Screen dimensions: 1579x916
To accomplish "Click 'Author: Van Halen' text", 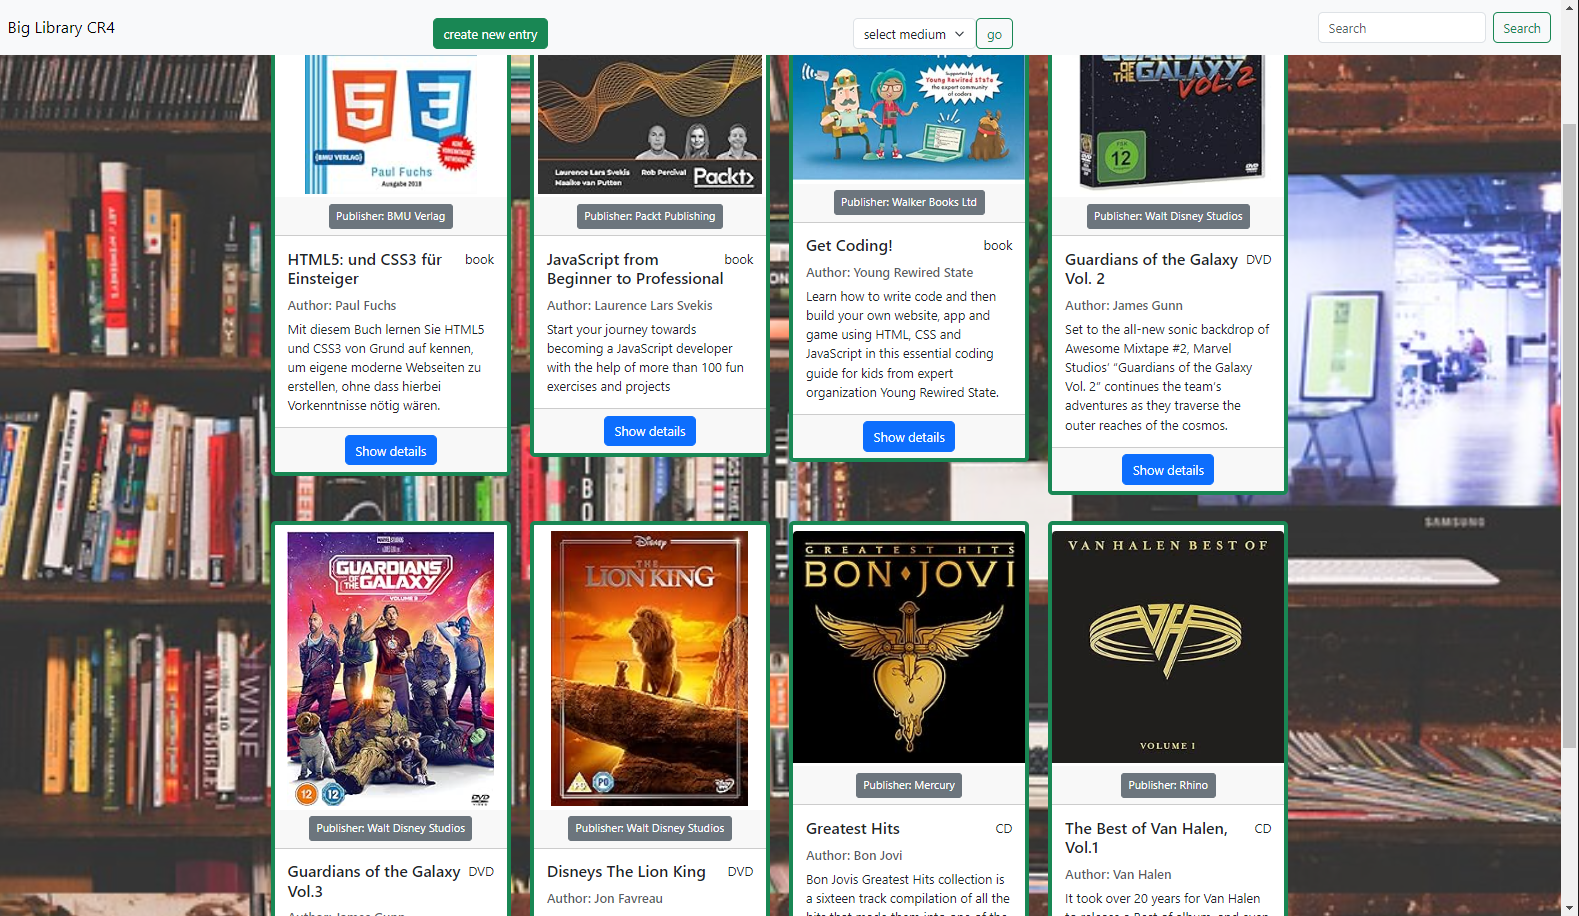I will coord(1118,874).
